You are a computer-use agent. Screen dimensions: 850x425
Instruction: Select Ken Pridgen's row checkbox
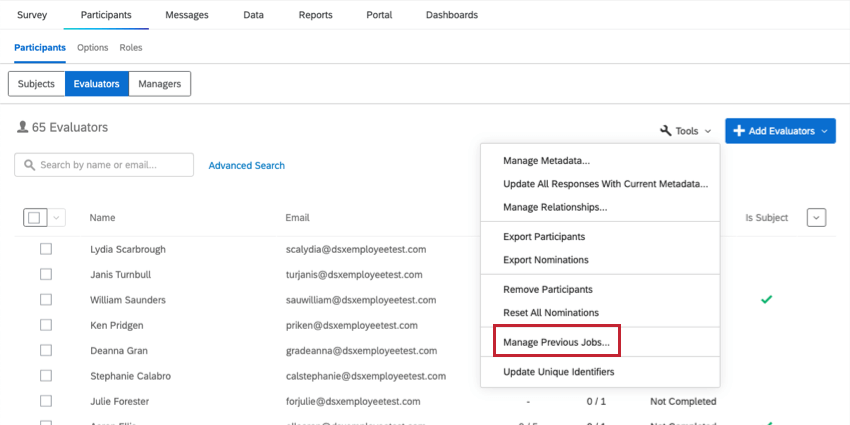pos(46,325)
